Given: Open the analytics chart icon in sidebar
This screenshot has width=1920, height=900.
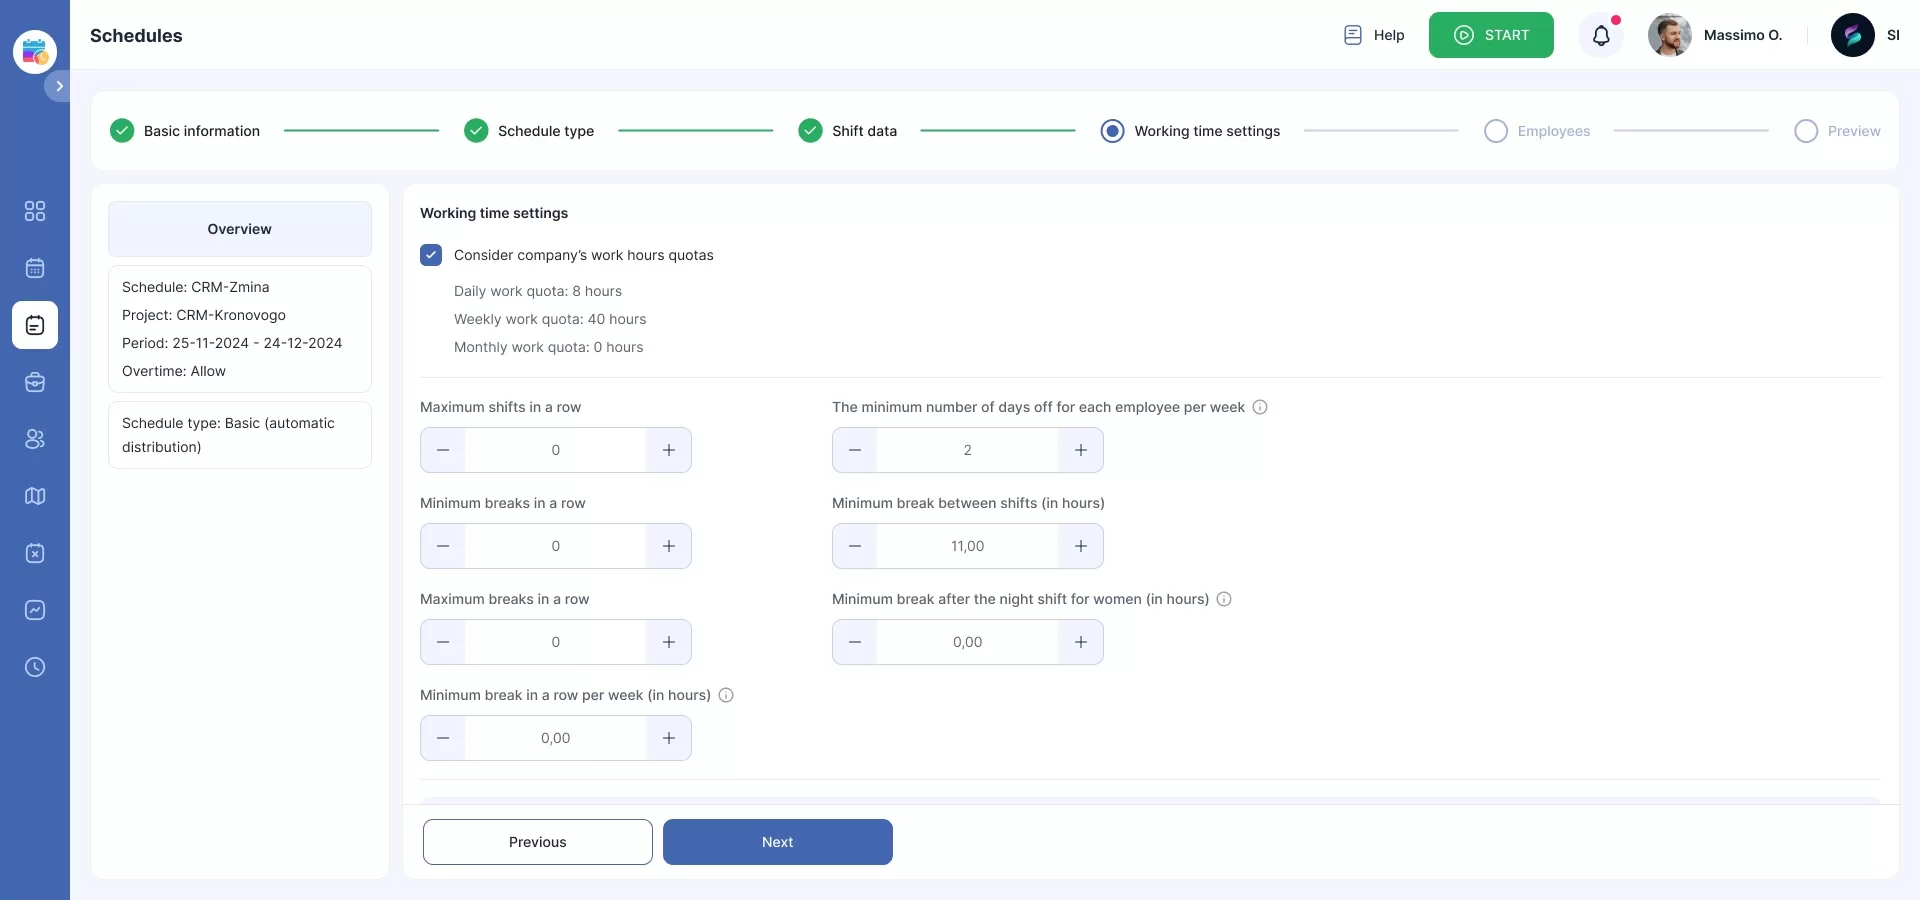Looking at the screenshot, I should coord(35,610).
